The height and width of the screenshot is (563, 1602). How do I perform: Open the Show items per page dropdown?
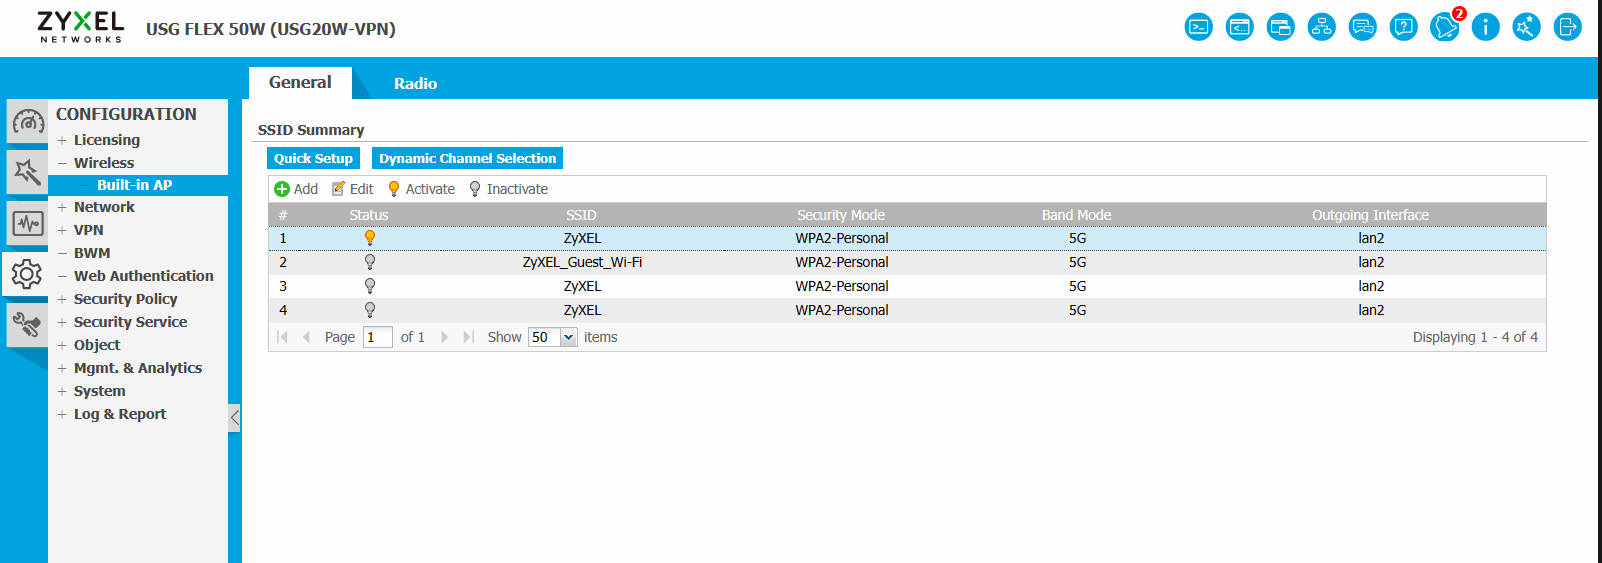[568, 337]
